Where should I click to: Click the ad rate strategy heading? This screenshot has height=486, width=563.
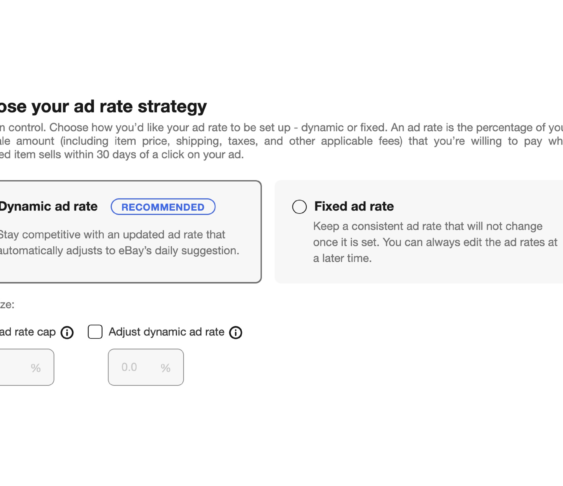click(x=103, y=107)
